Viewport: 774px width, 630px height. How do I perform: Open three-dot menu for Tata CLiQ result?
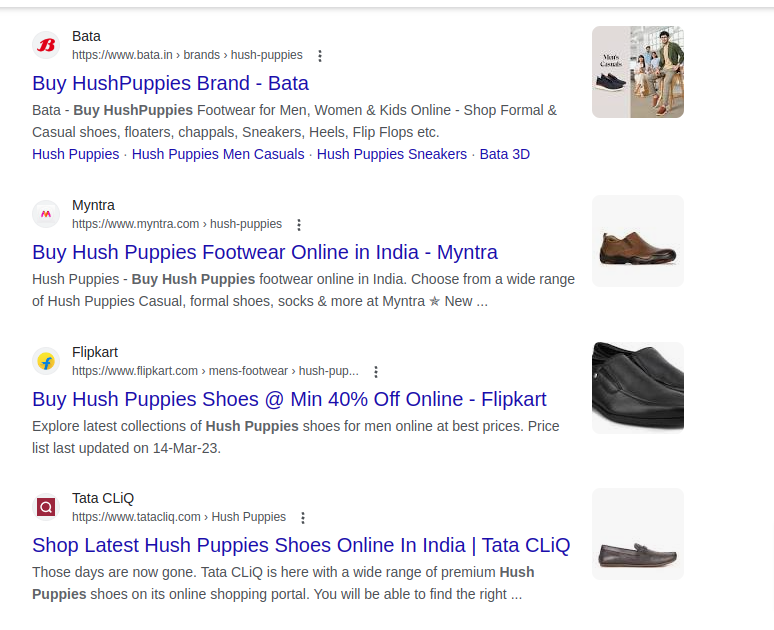coord(303,518)
